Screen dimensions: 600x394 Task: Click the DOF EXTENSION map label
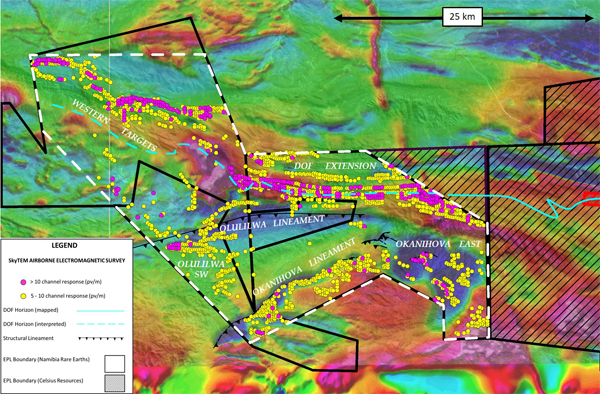coord(335,166)
